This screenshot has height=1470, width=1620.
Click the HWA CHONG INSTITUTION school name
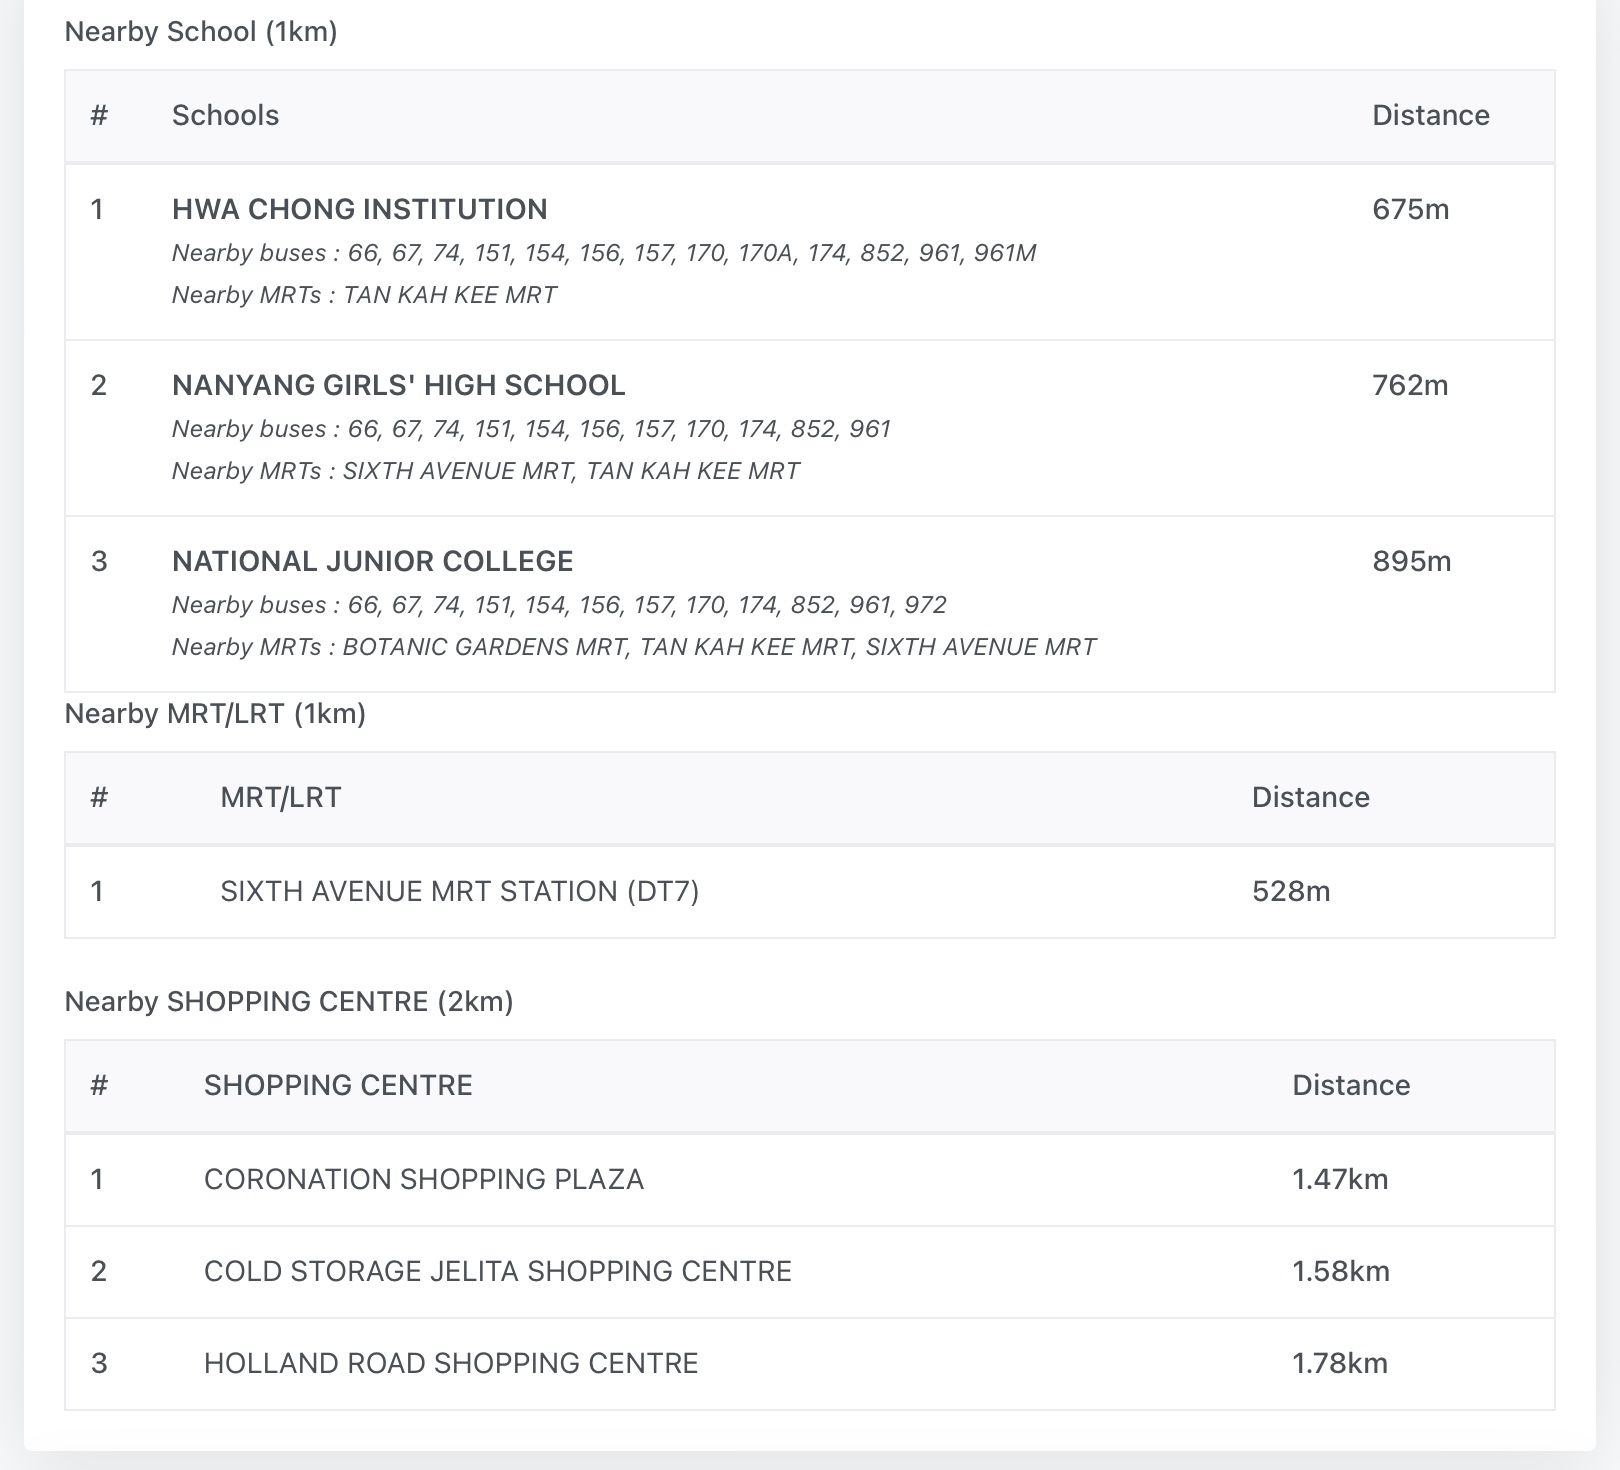(x=359, y=209)
